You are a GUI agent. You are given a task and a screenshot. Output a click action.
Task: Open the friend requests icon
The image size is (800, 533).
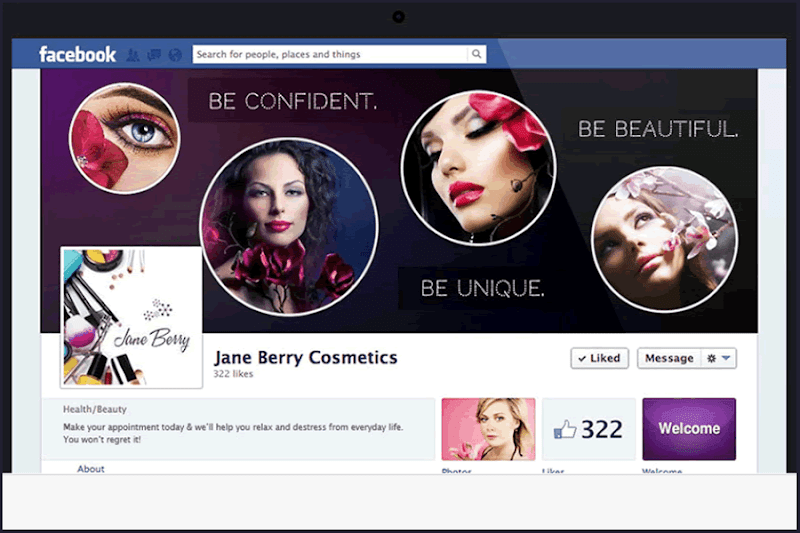coord(133,55)
